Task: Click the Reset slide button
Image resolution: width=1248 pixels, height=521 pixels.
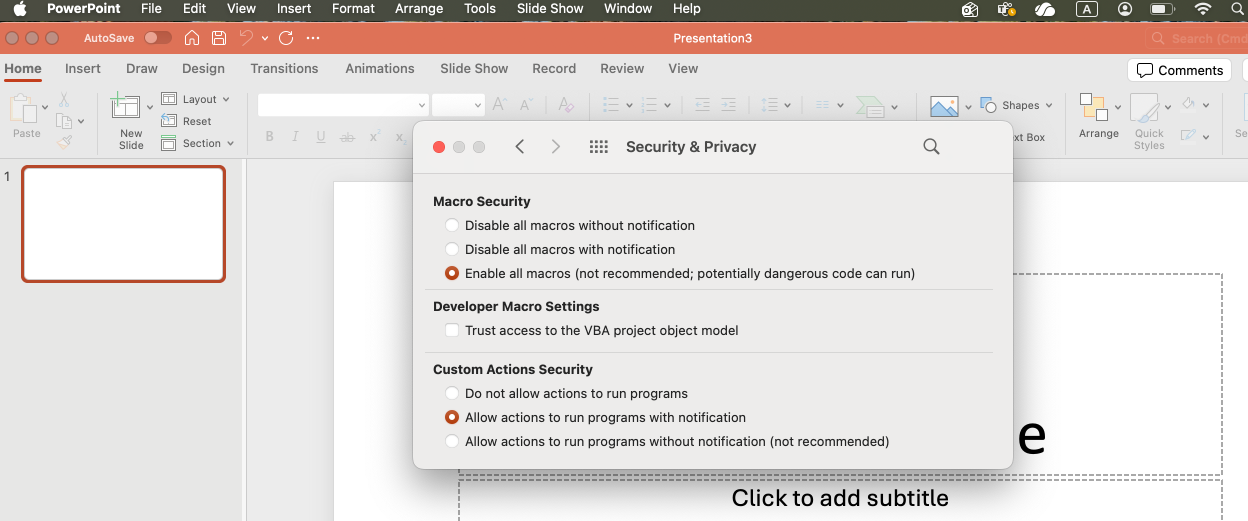Action: tap(186, 121)
